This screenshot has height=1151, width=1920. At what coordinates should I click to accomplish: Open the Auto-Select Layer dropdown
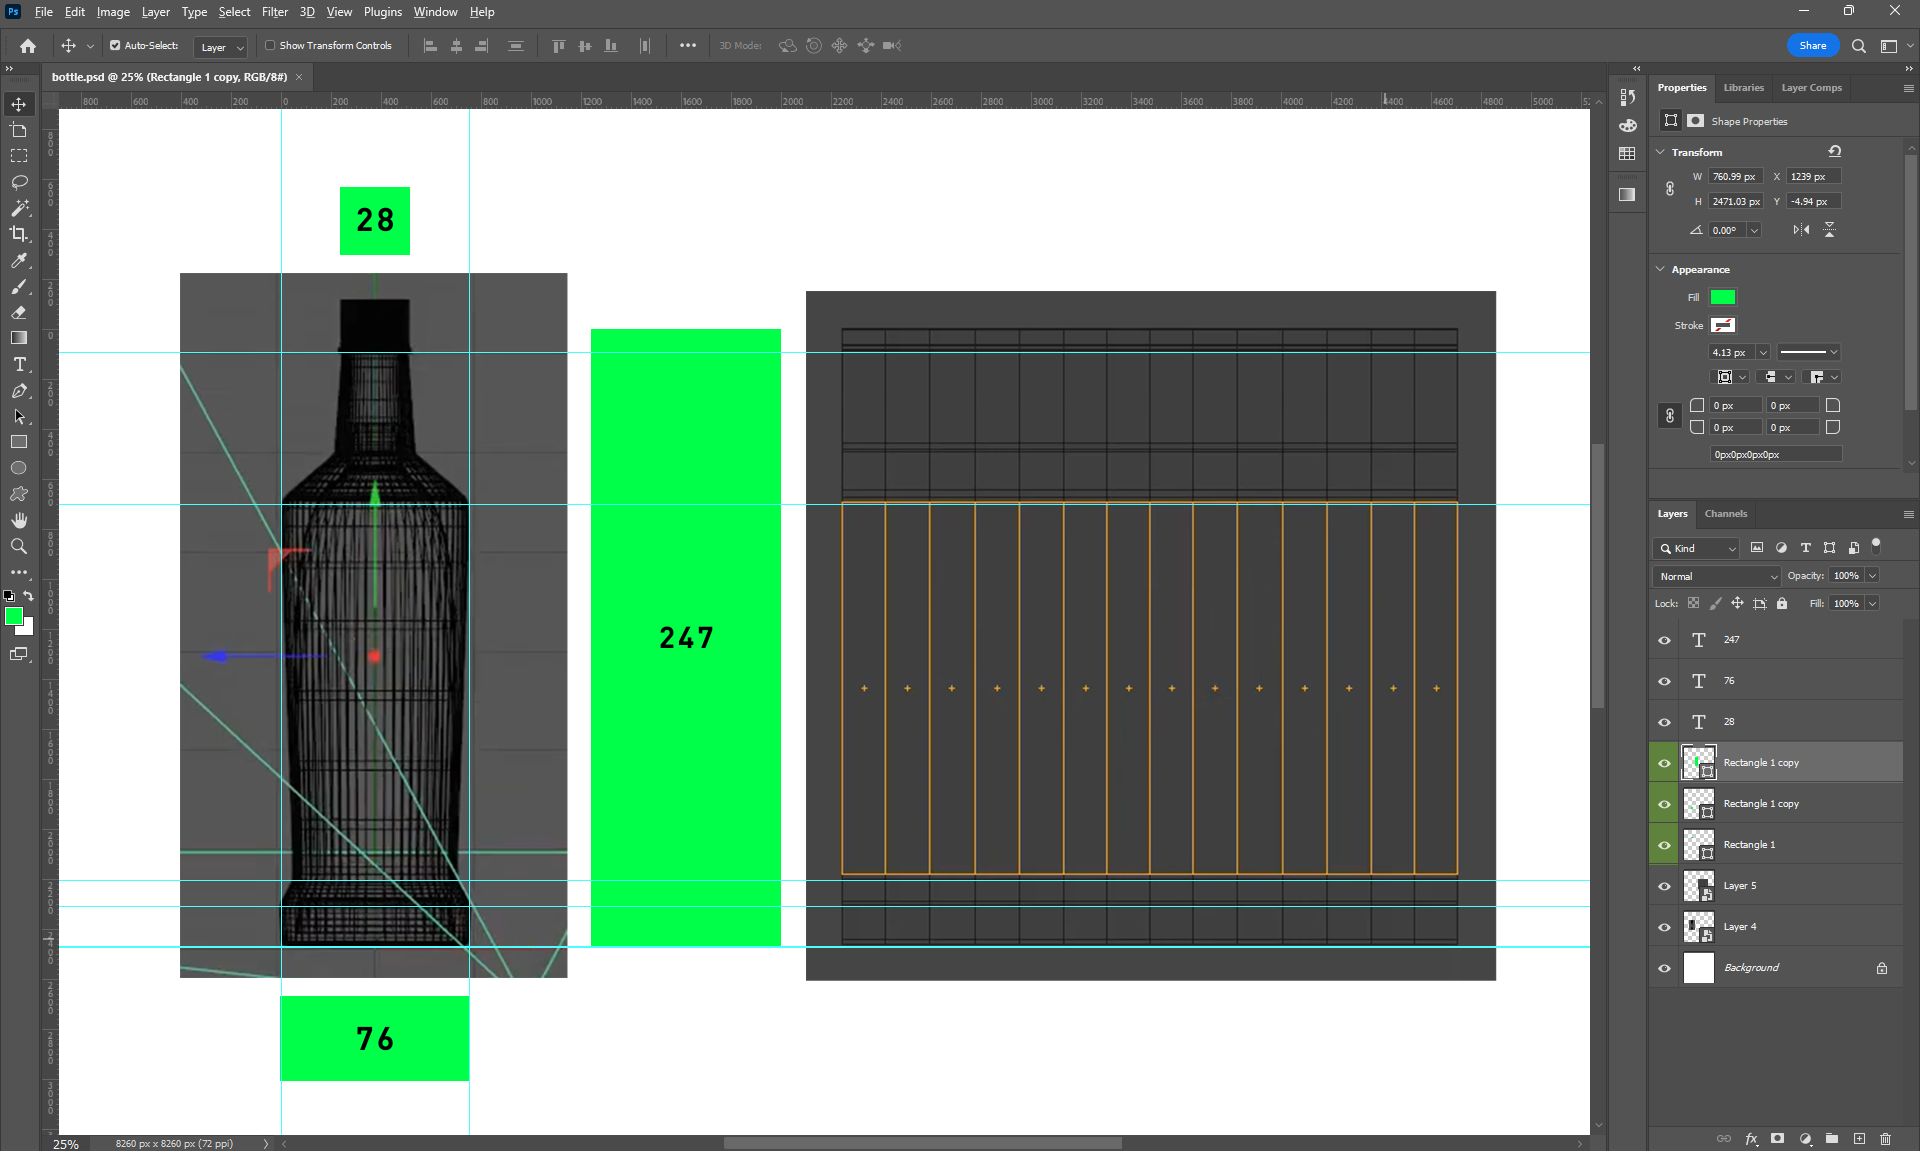[x=221, y=47]
